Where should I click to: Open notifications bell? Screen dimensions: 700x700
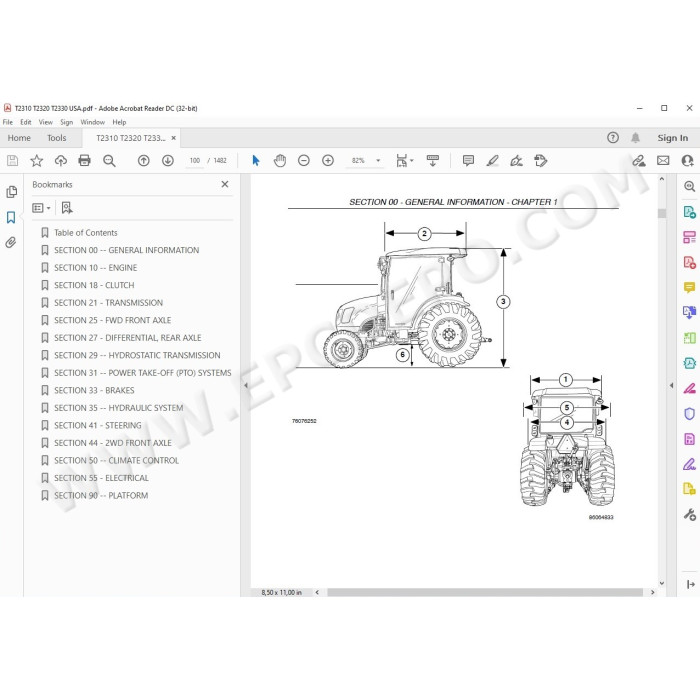pyautogui.click(x=635, y=138)
